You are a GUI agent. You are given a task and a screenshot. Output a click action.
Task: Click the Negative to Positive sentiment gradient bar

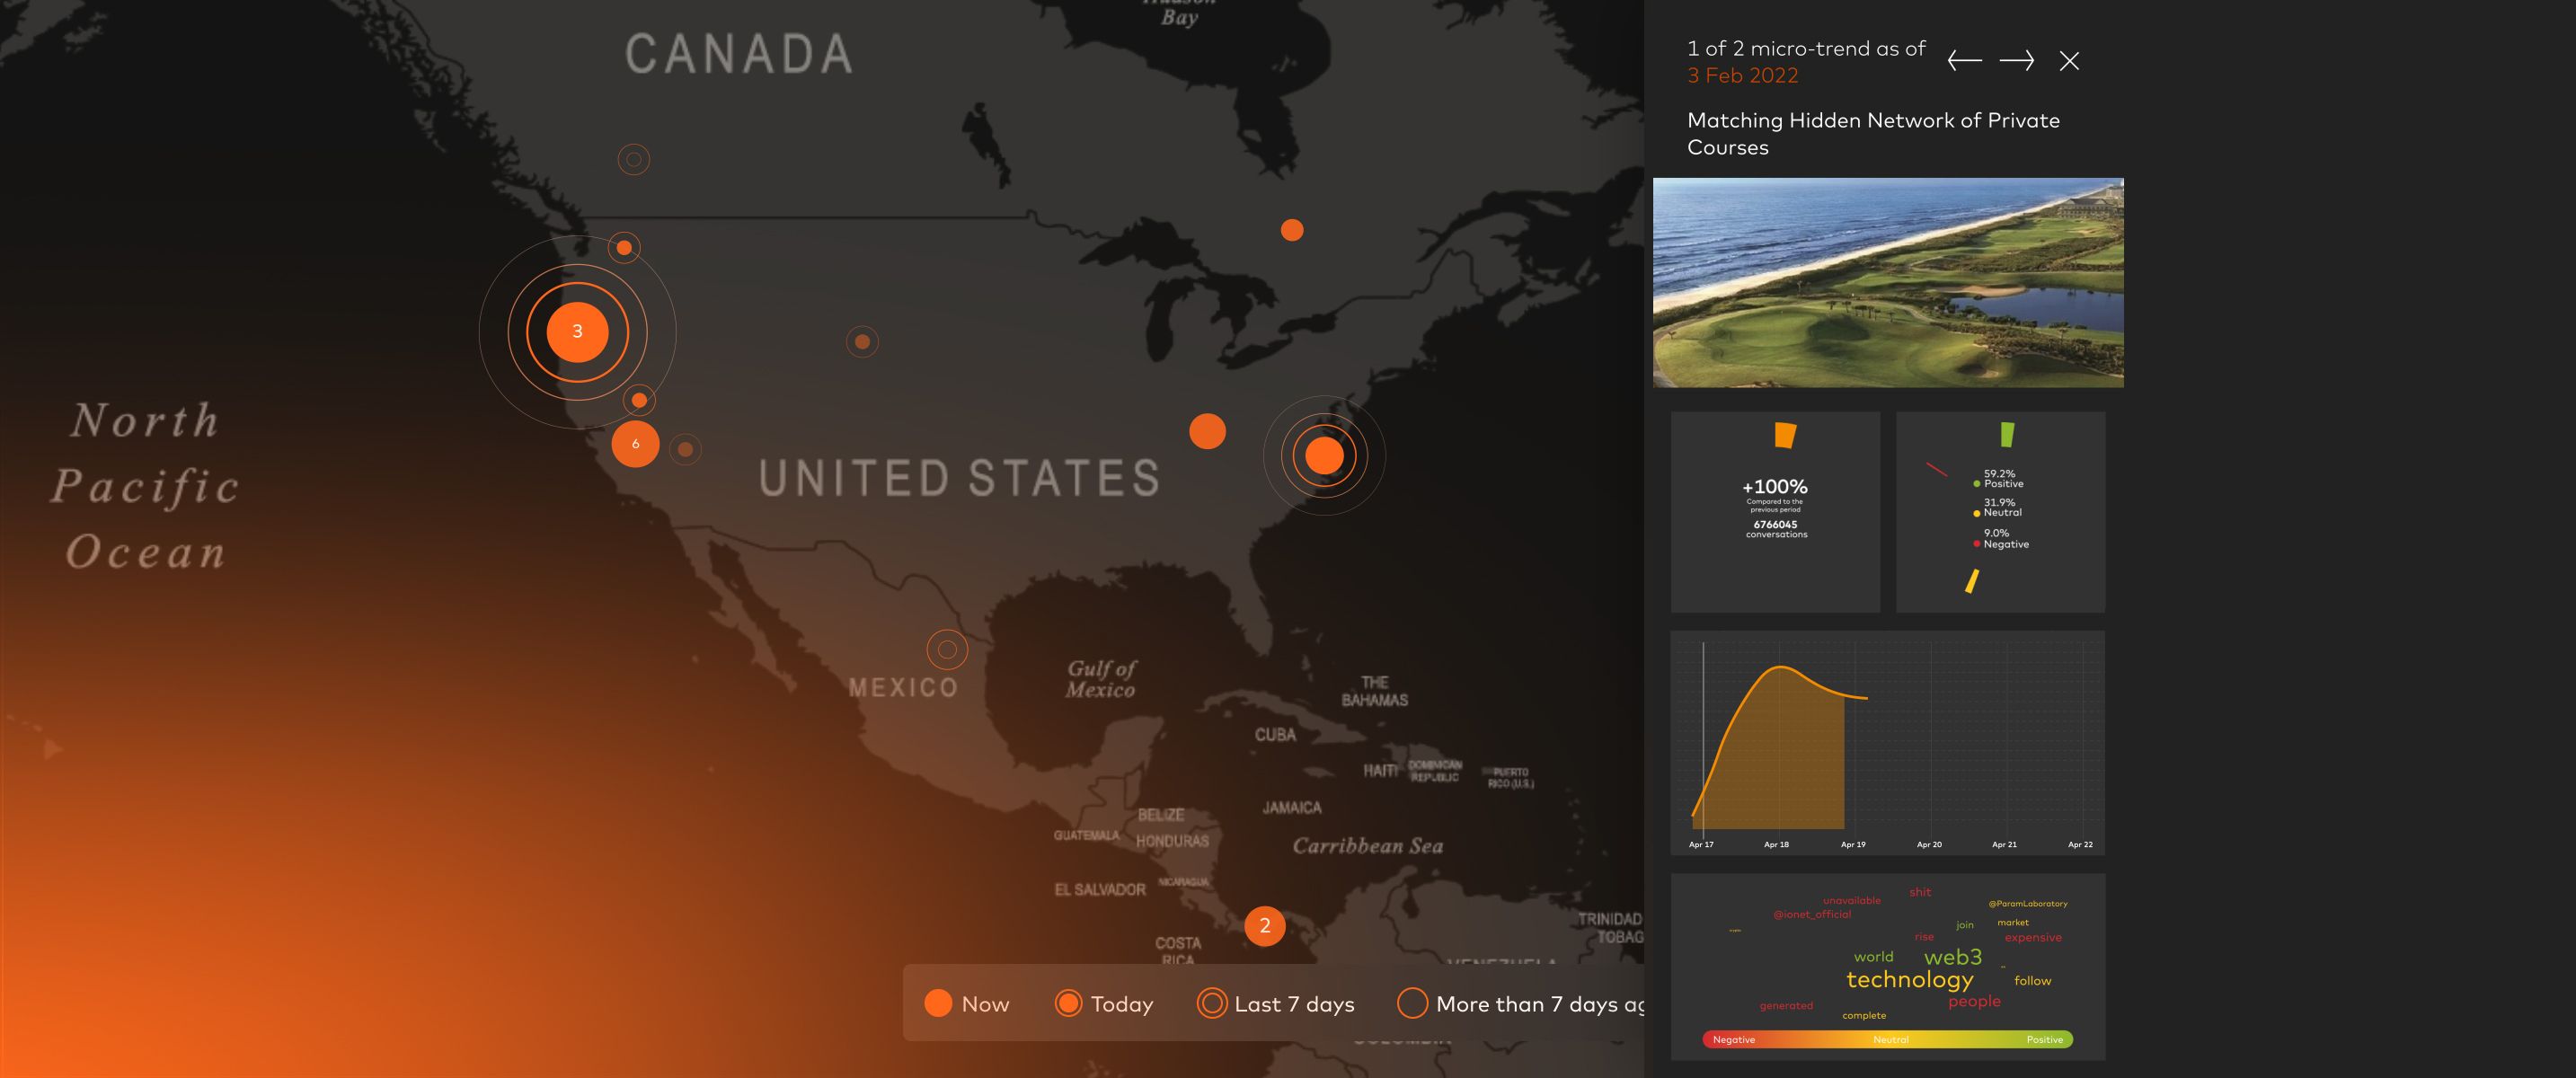1887,1040
